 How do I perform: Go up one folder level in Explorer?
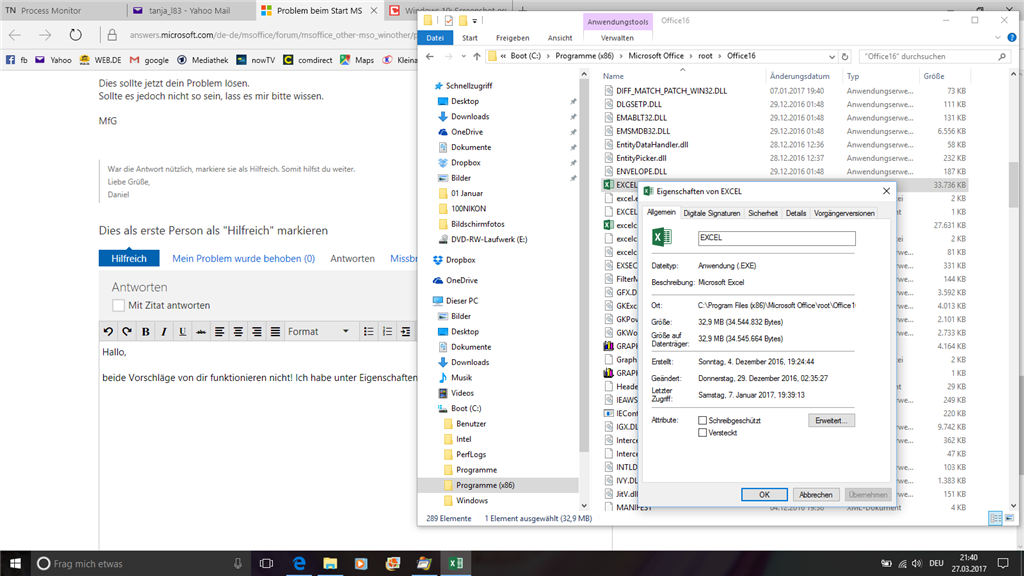[477, 56]
